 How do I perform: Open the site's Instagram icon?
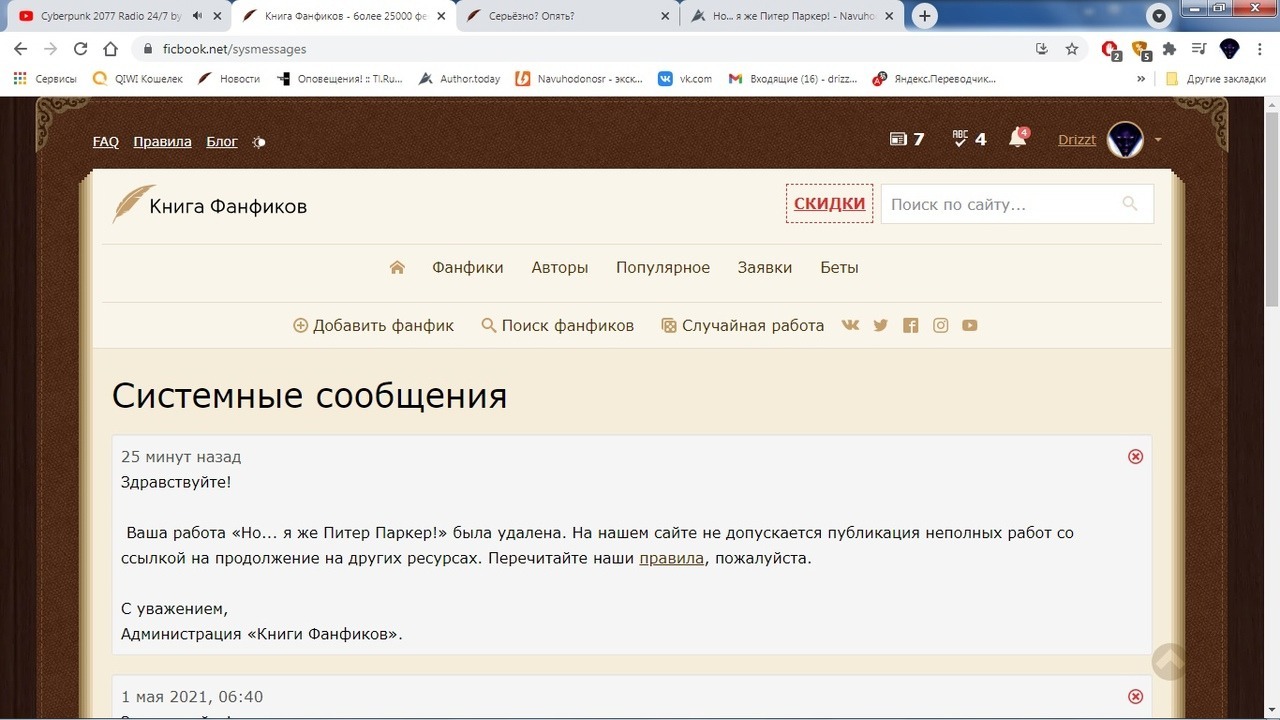(x=940, y=325)
